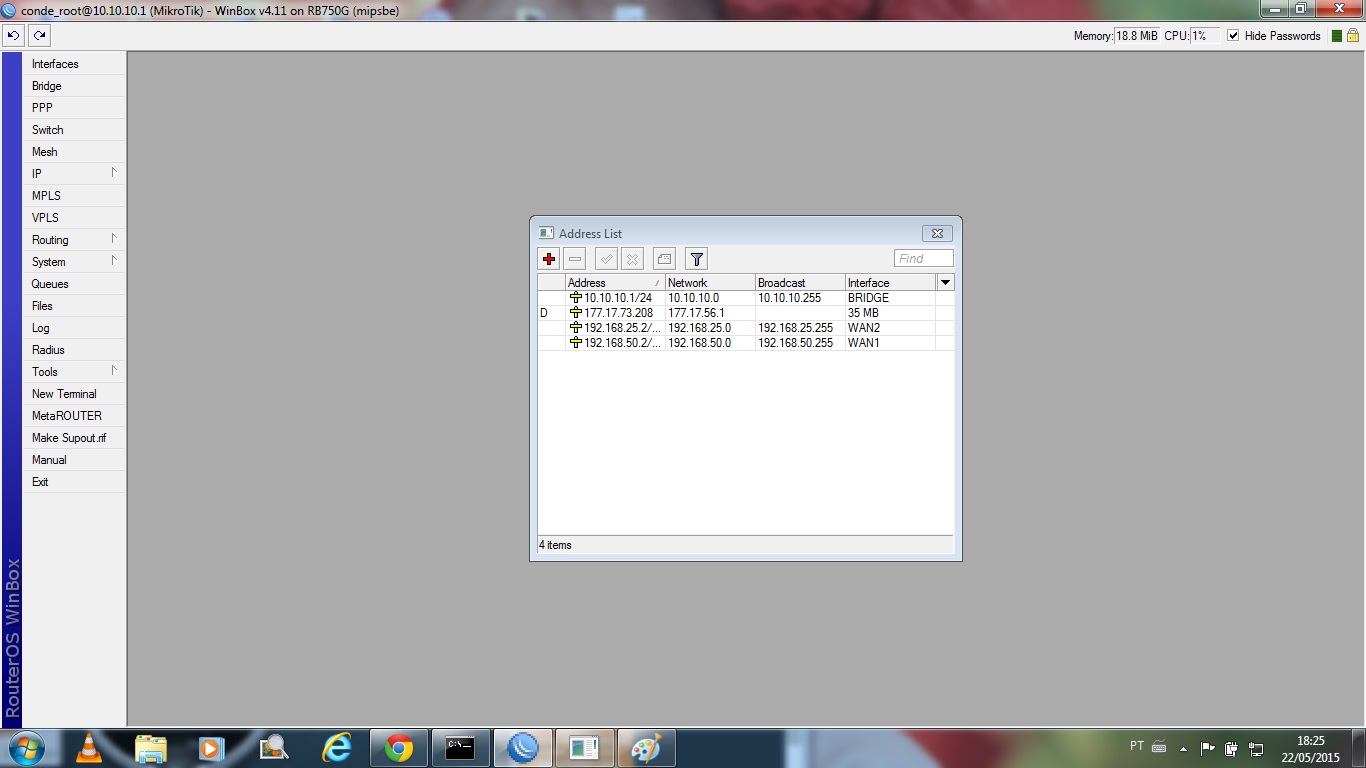The width and height of the screenshot is (1366, 768).
Task: Select the 10.10.10.1/24 address row
Action: (745, 298)
